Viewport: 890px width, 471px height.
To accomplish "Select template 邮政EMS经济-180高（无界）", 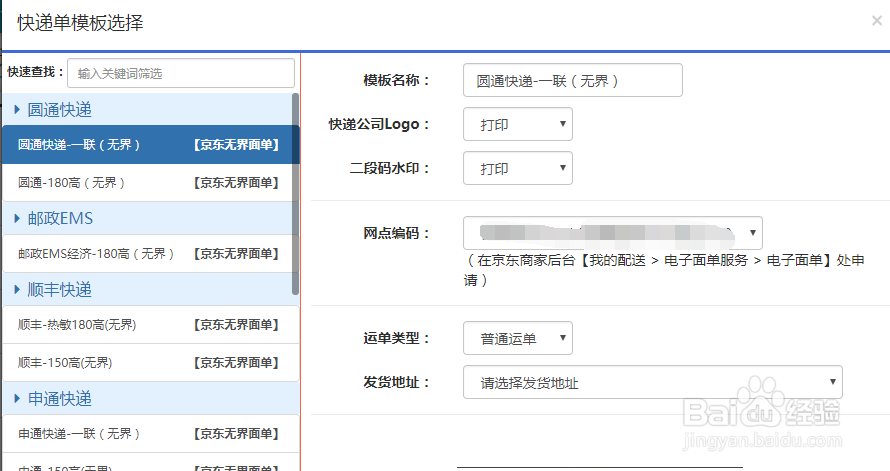I will (151, 254).
